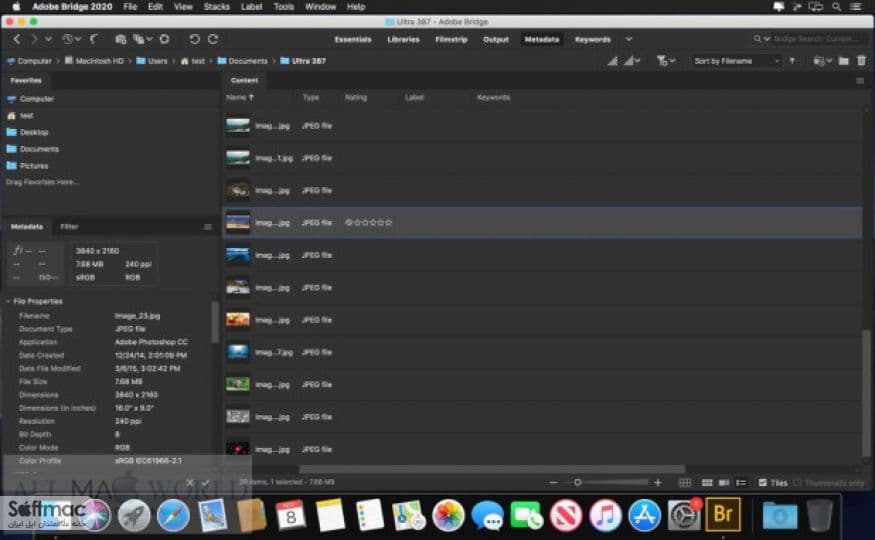This screenshot has width=875, height=540.
Task: Click the boomerang return icon
Action: point(94,39)
